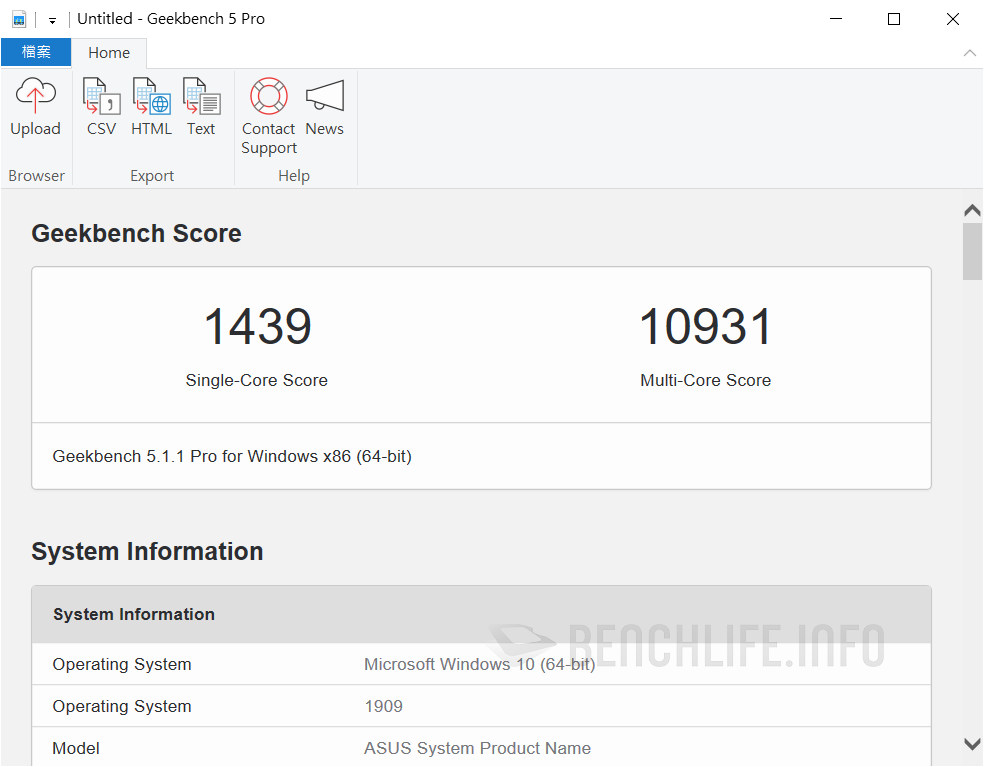Click the ASUS System Product Name model entry
The width and height of the screenshot is (984, 767).
[477, 748]
